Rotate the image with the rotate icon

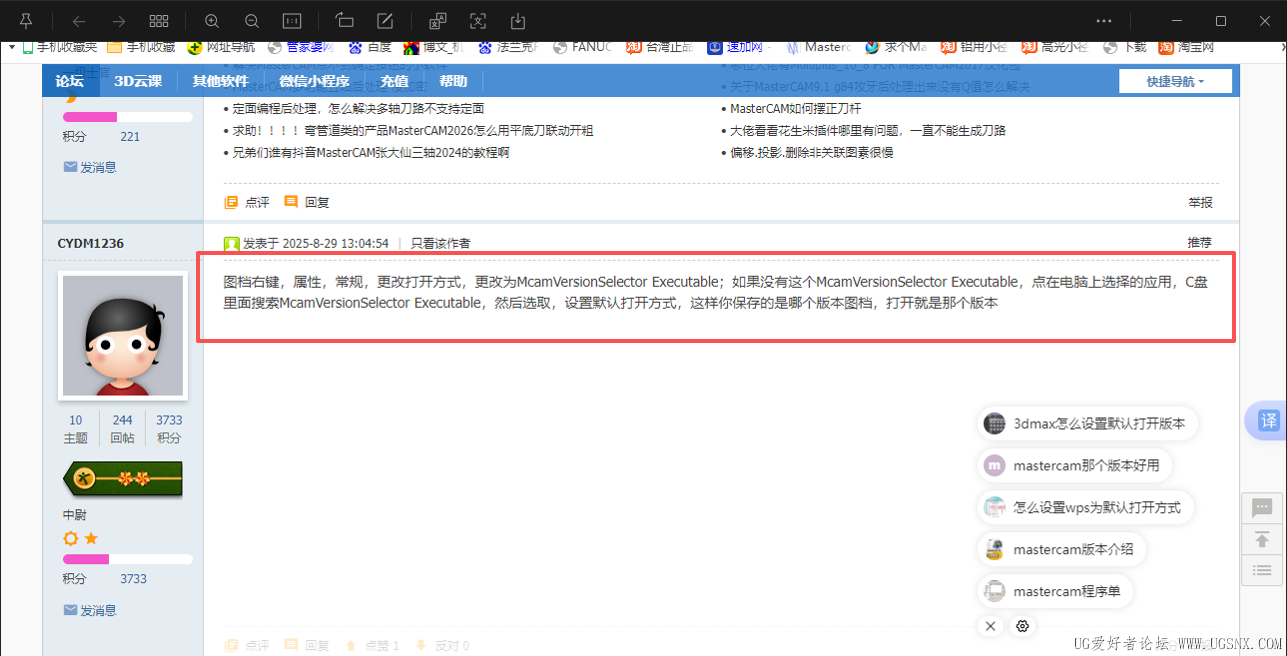[x=345, y=20]
